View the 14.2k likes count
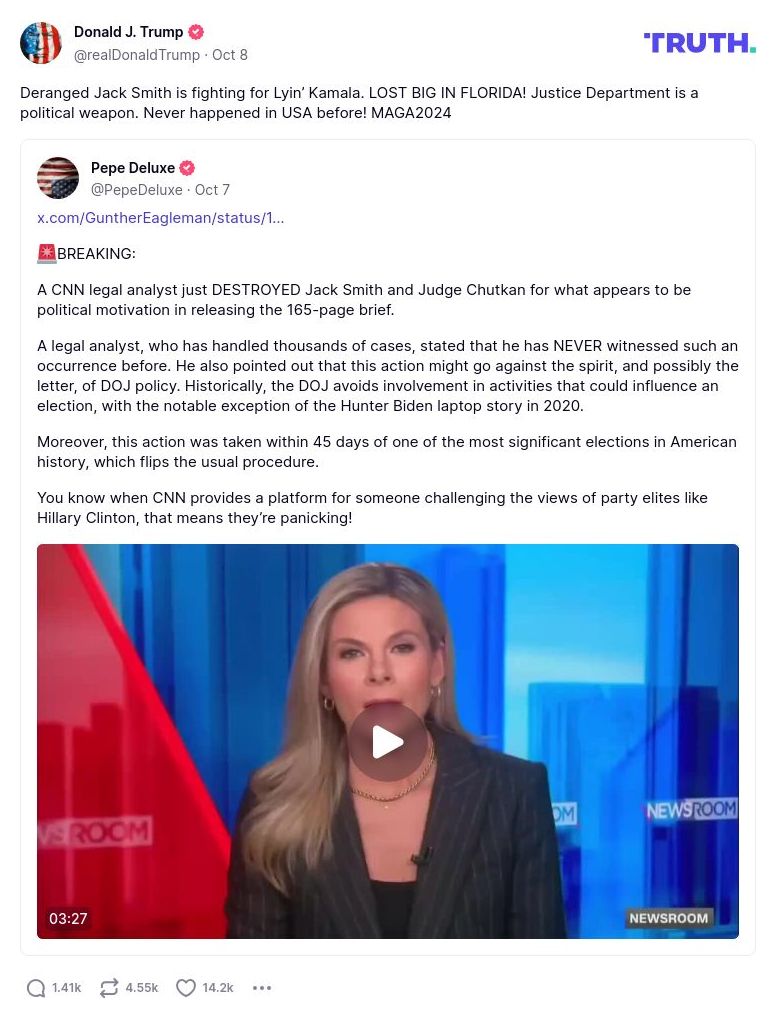 tap(217, 987)
